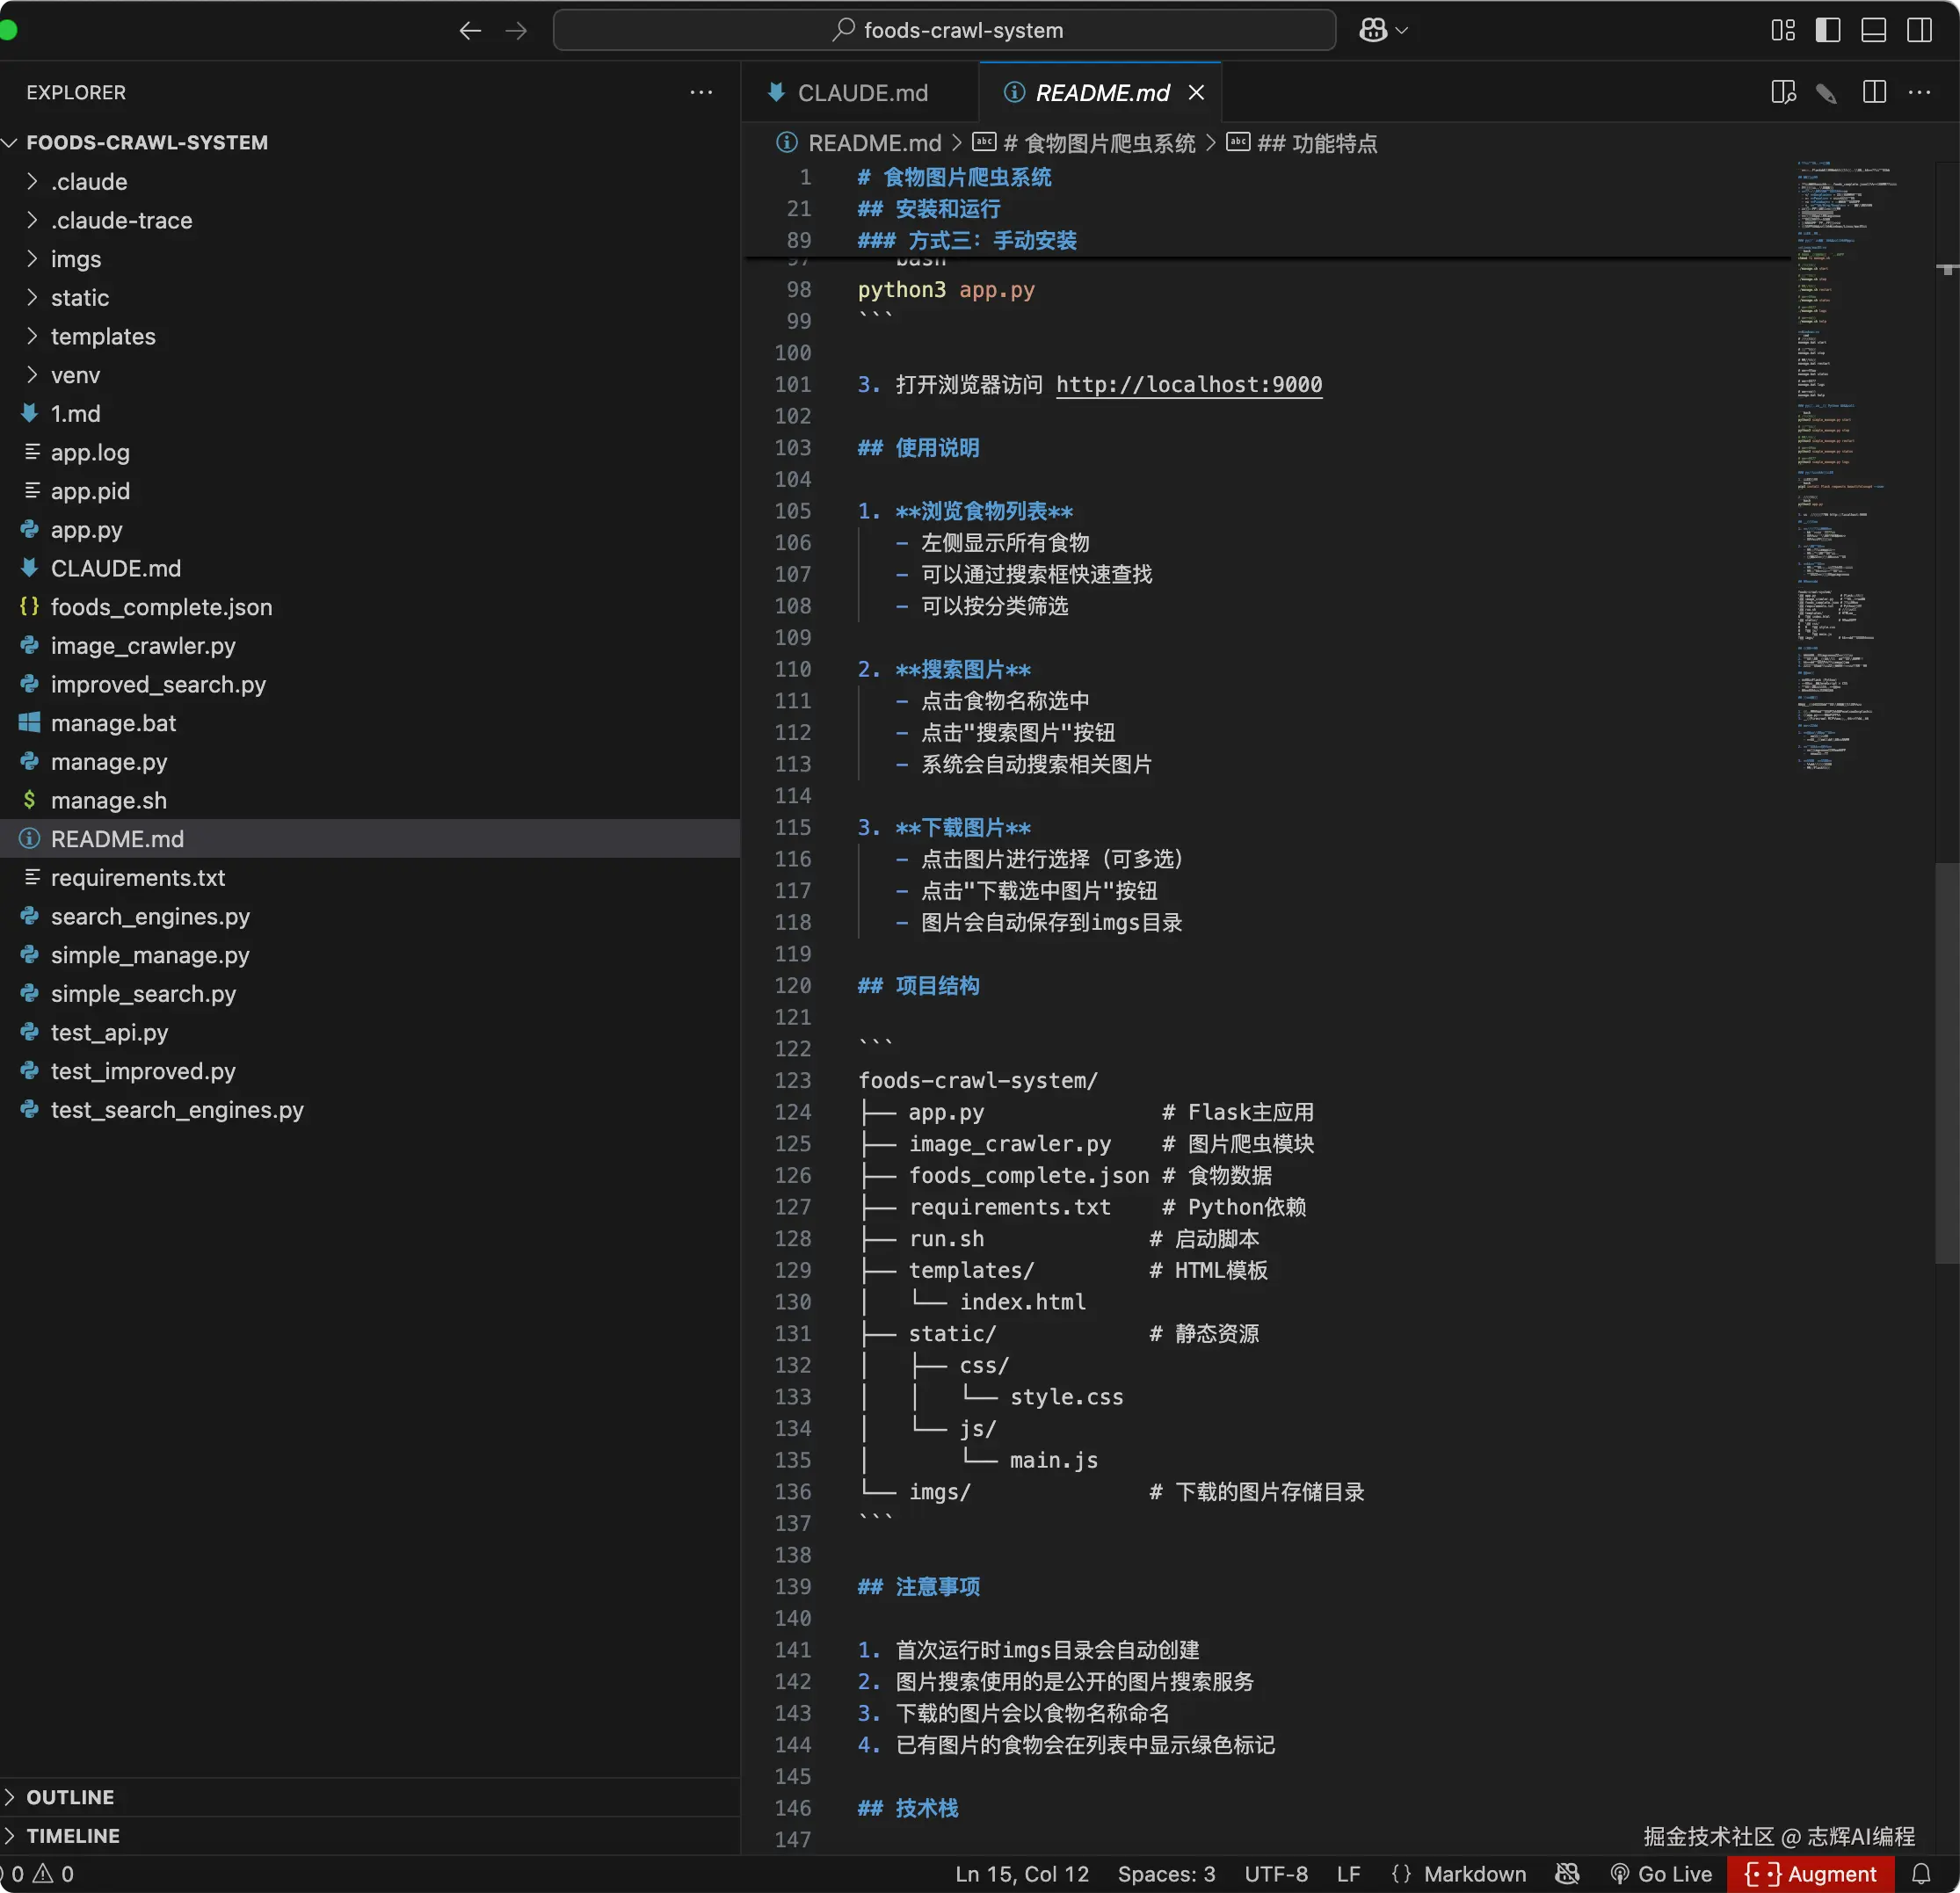This screenshot has width=1960, height=1893.
Task: Open the http://localhost:9000 link
Action: [x=1188, y=384]
